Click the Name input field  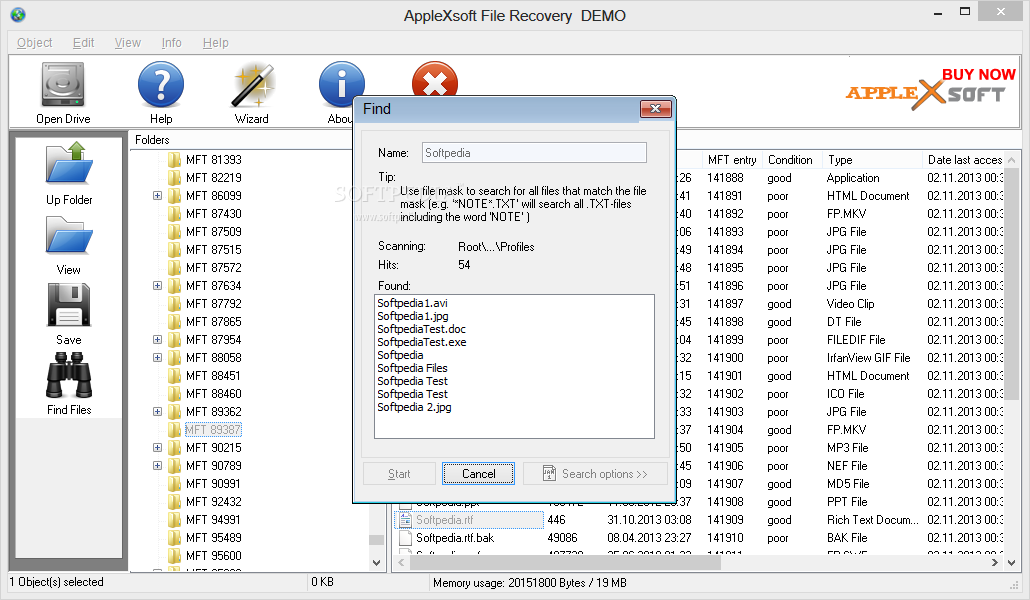coord(534,152)
